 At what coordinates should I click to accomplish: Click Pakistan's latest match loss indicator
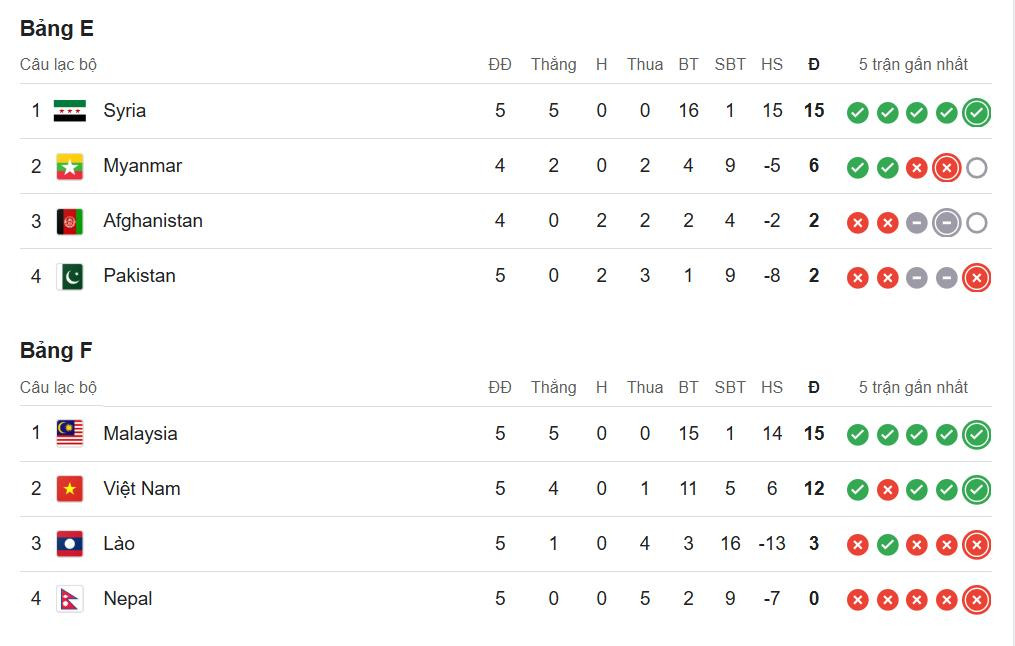pyautogui.click(x=977, y=277)
